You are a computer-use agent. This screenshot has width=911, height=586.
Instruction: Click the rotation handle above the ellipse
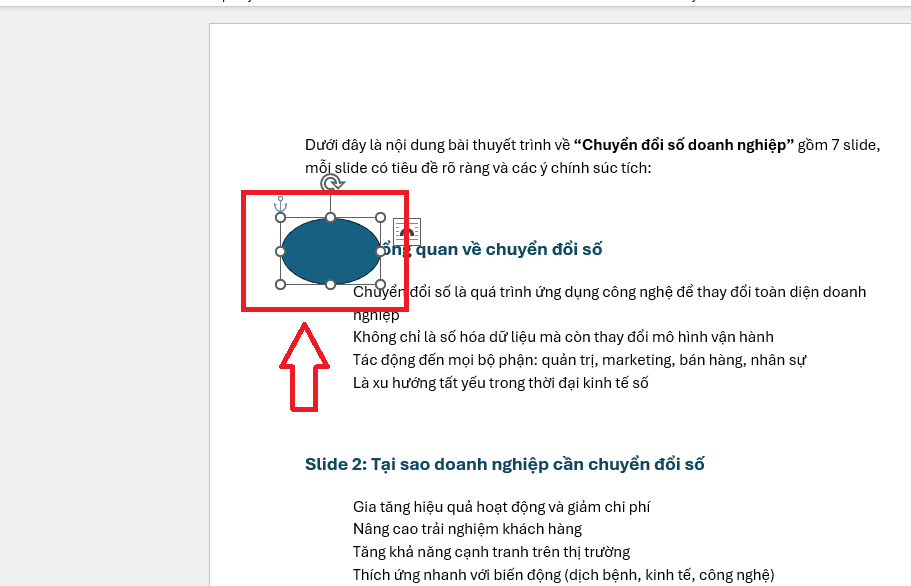pos(332,184)
